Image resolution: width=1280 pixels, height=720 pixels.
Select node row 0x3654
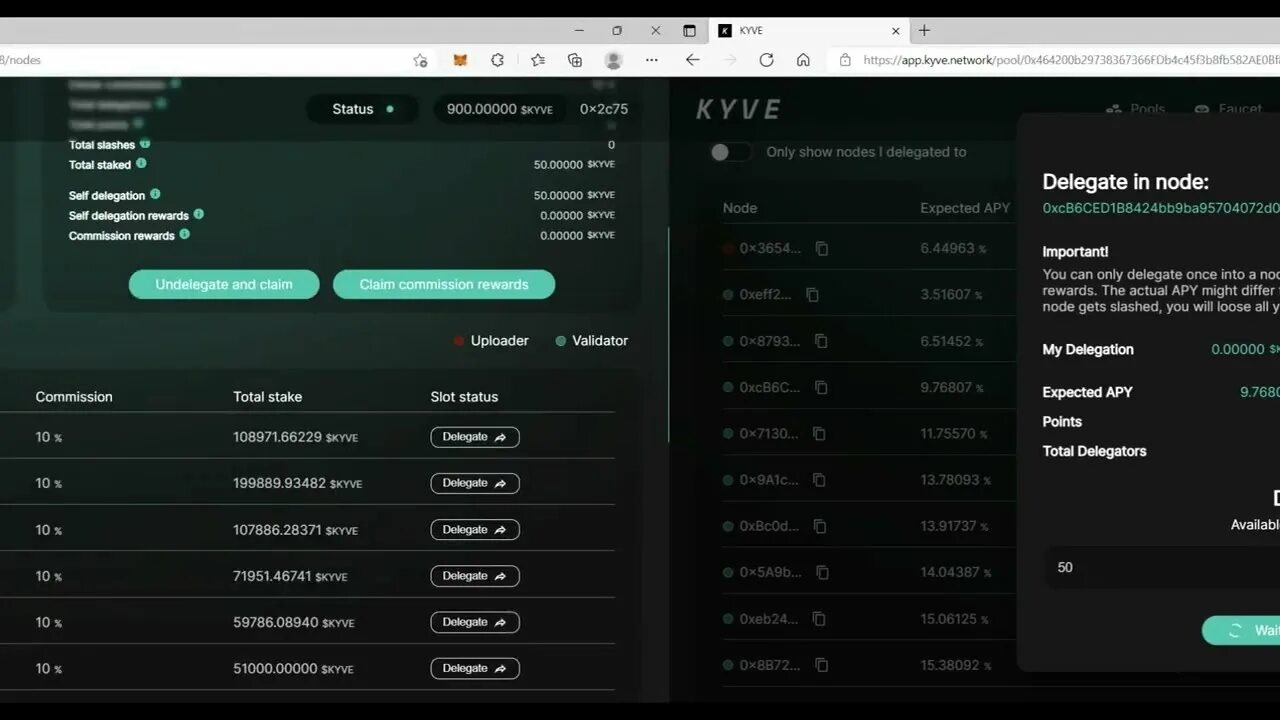pos(867,248)
